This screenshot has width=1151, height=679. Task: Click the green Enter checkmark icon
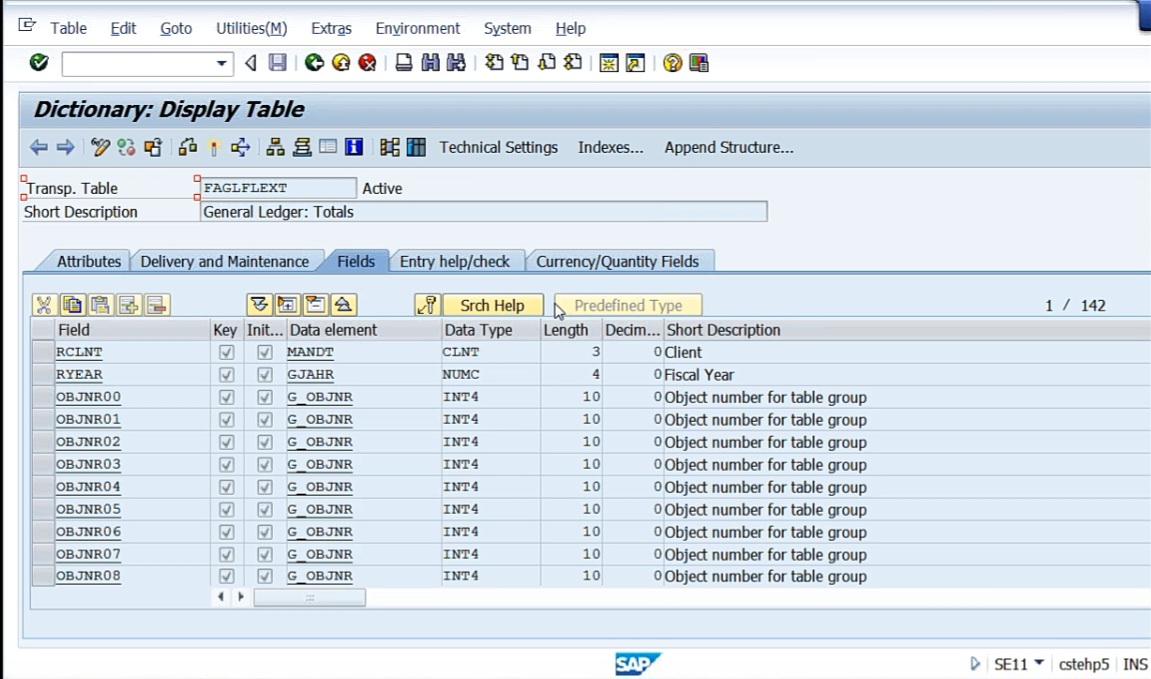[x=39, y=63]
